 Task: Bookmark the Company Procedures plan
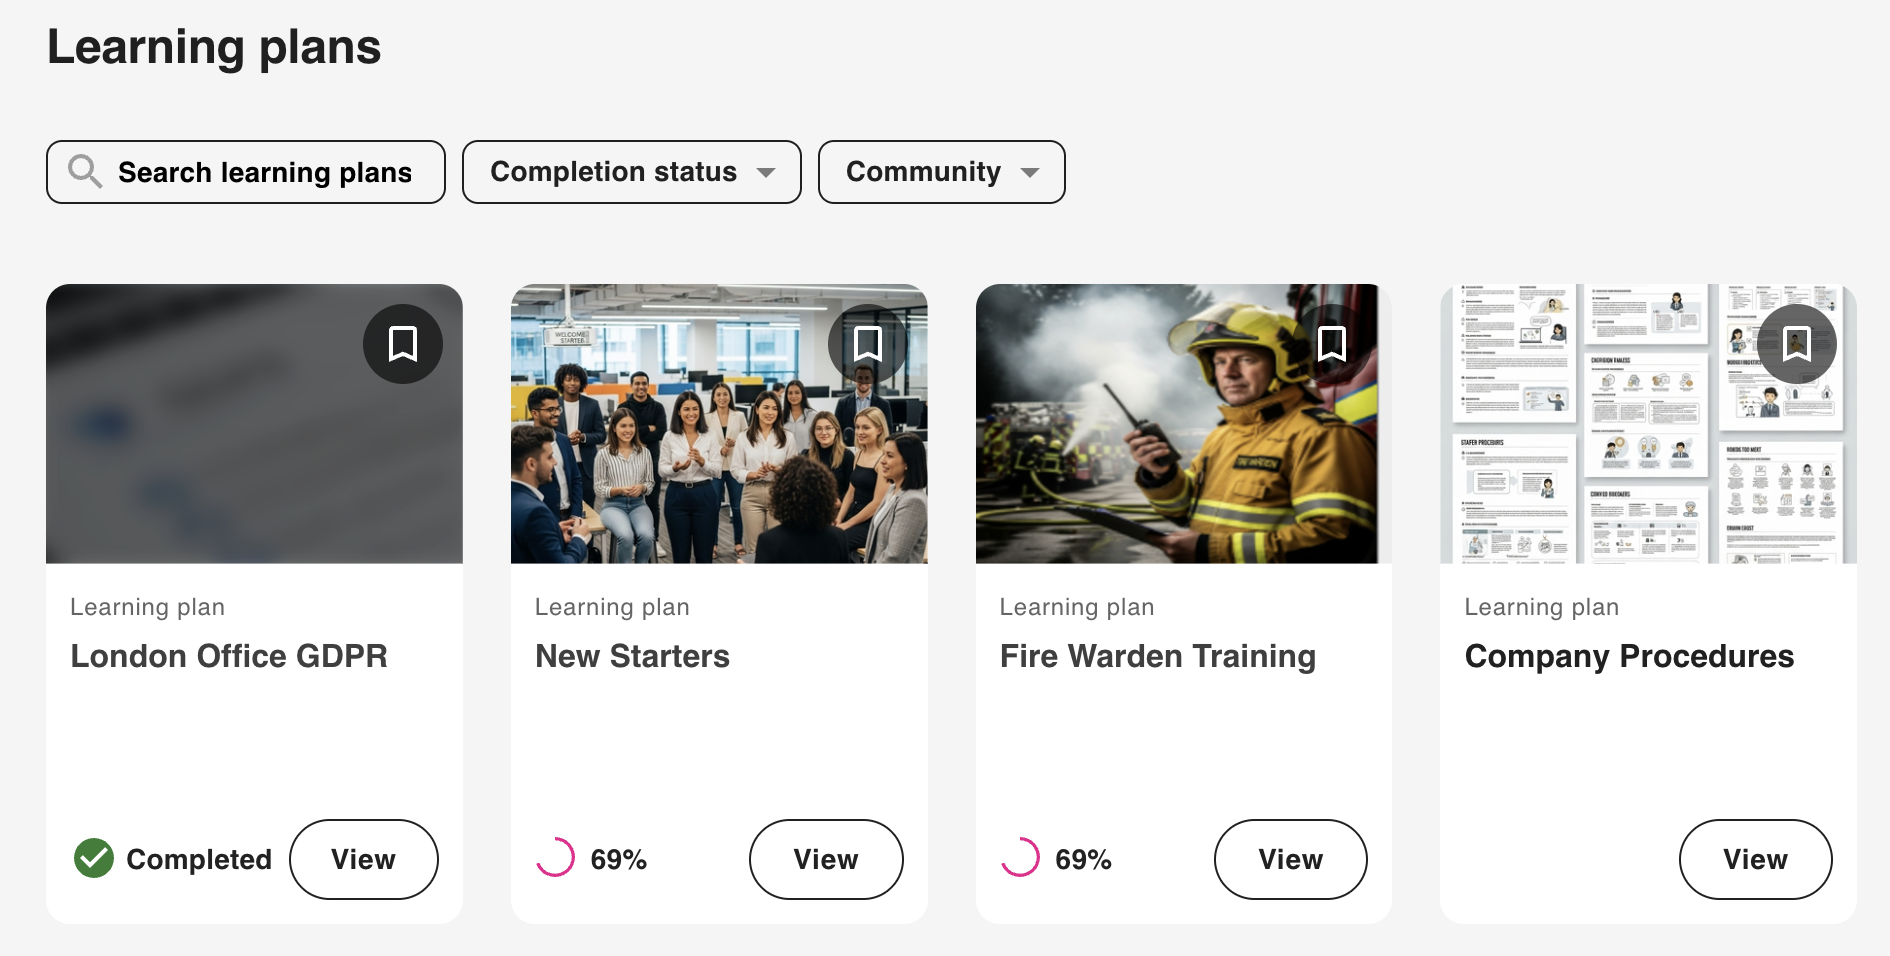(x=1797, y=344)
